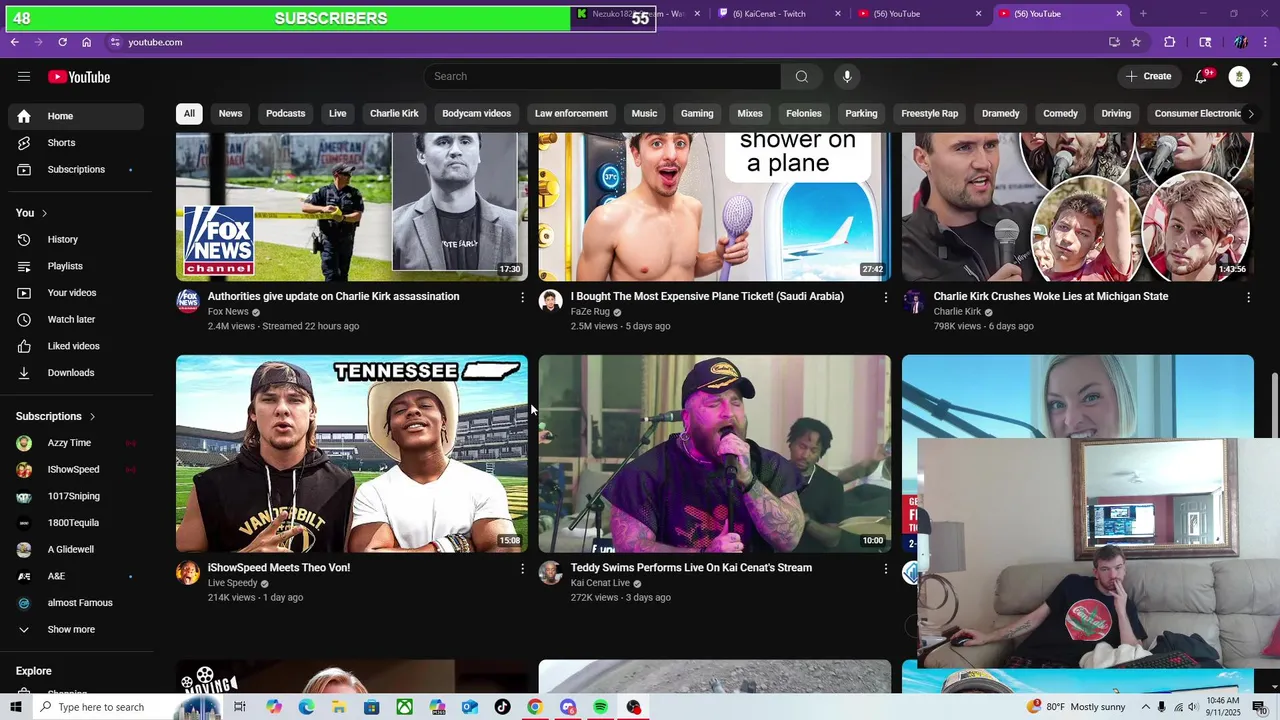Open Spotify from the taskbar
Viewport: 1280px width, 720px height.
click(x=600, y=707)
